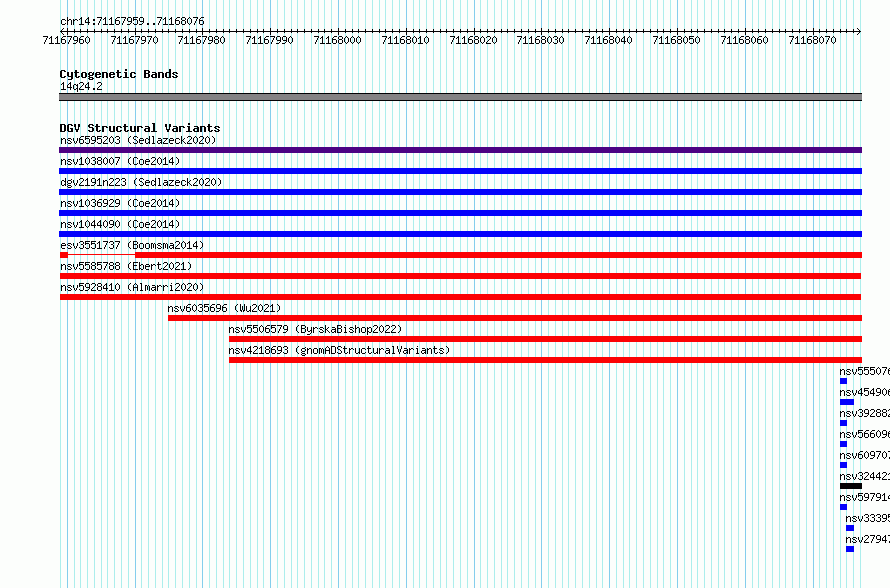This screenshot has width=890, height=588.
Task: Click ruler position 71168070
Action: (x=812, y=40)
